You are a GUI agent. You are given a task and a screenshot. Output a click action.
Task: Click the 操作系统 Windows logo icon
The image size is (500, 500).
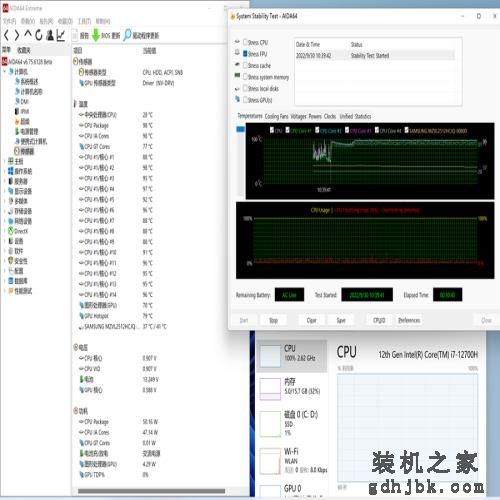(11, 171)
